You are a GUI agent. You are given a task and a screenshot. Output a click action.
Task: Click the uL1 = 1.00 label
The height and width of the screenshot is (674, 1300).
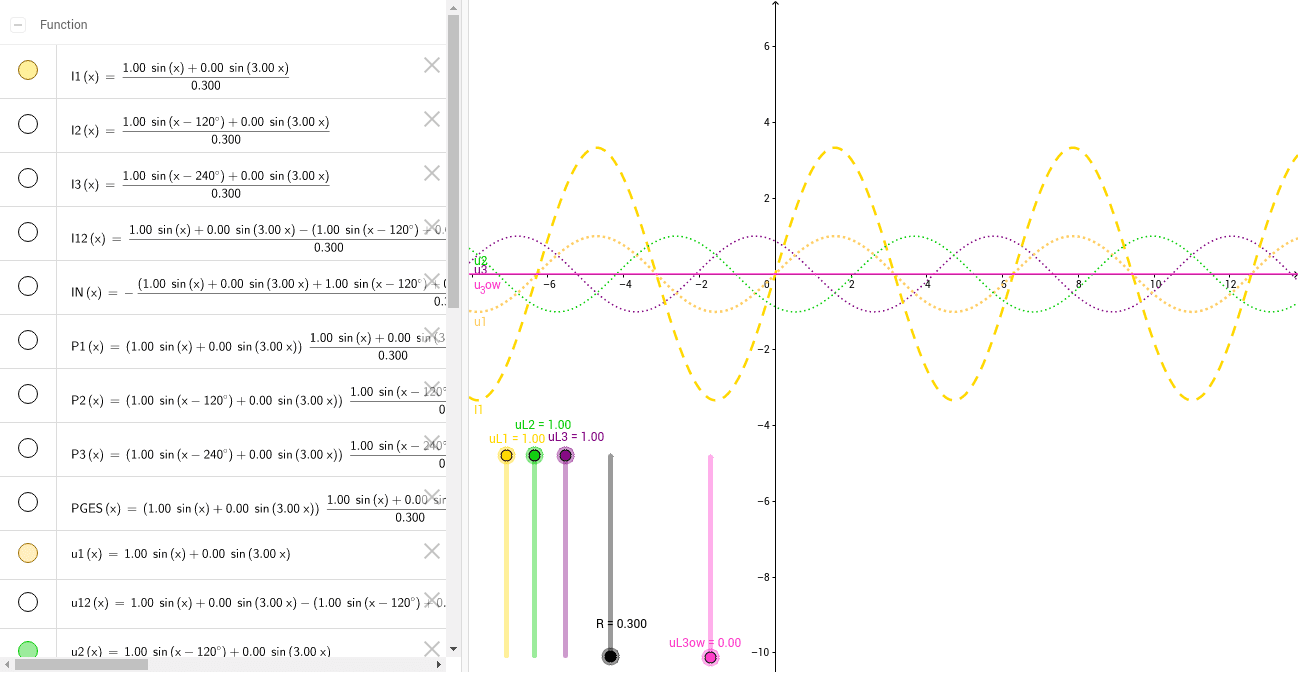point(516,439)
